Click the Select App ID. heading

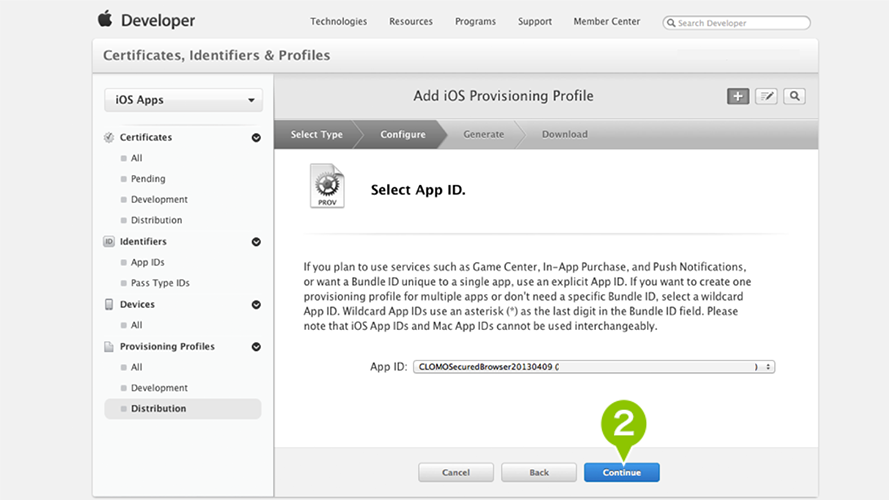tap(418, 190)
